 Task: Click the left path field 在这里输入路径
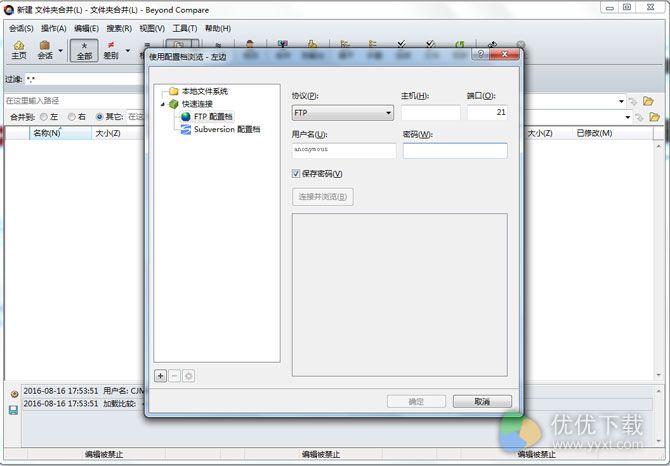tap(75, 101)
